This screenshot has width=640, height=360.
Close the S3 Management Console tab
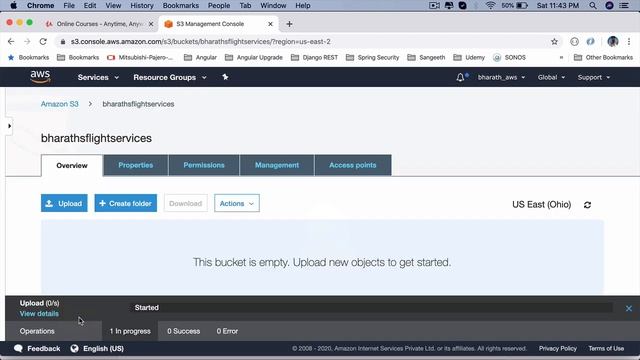coord(270,24)
